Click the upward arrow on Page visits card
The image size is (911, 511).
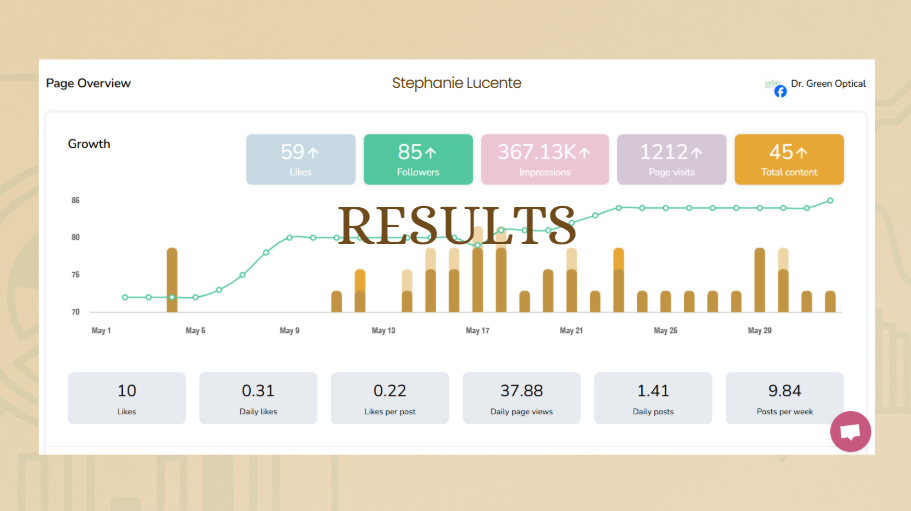pos(696,153)
